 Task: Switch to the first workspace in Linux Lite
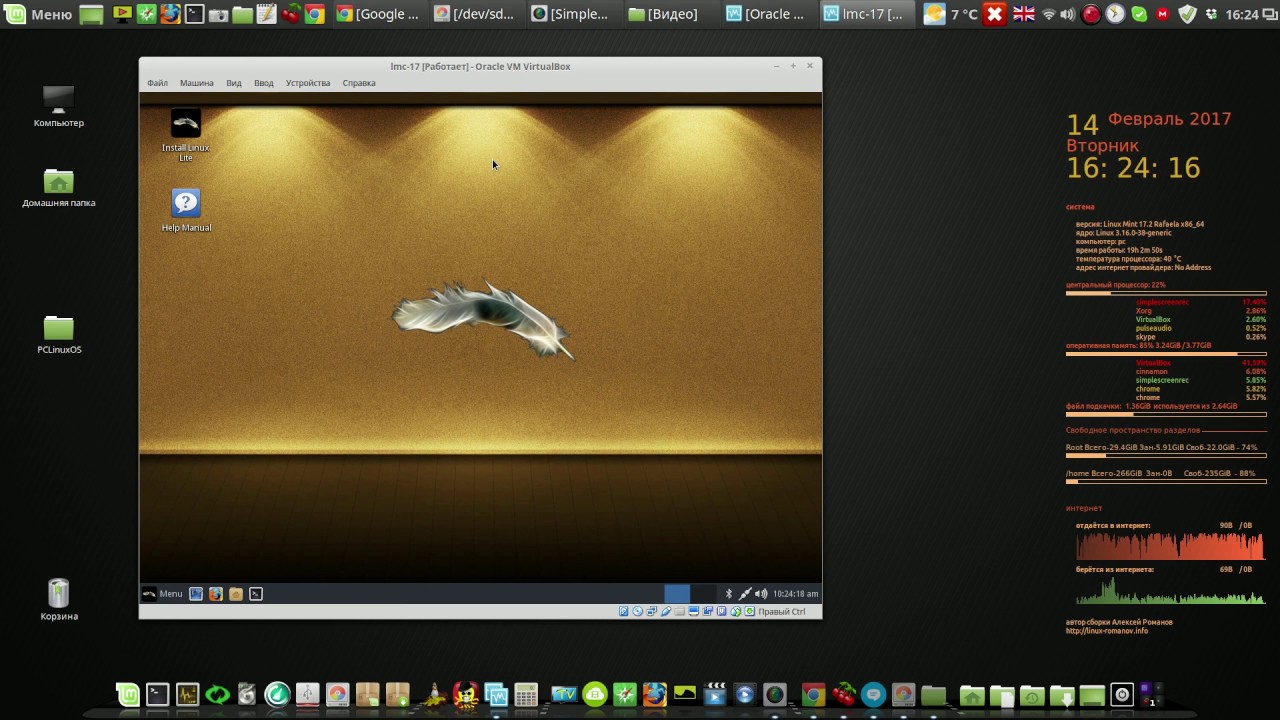tap(677, 594)
